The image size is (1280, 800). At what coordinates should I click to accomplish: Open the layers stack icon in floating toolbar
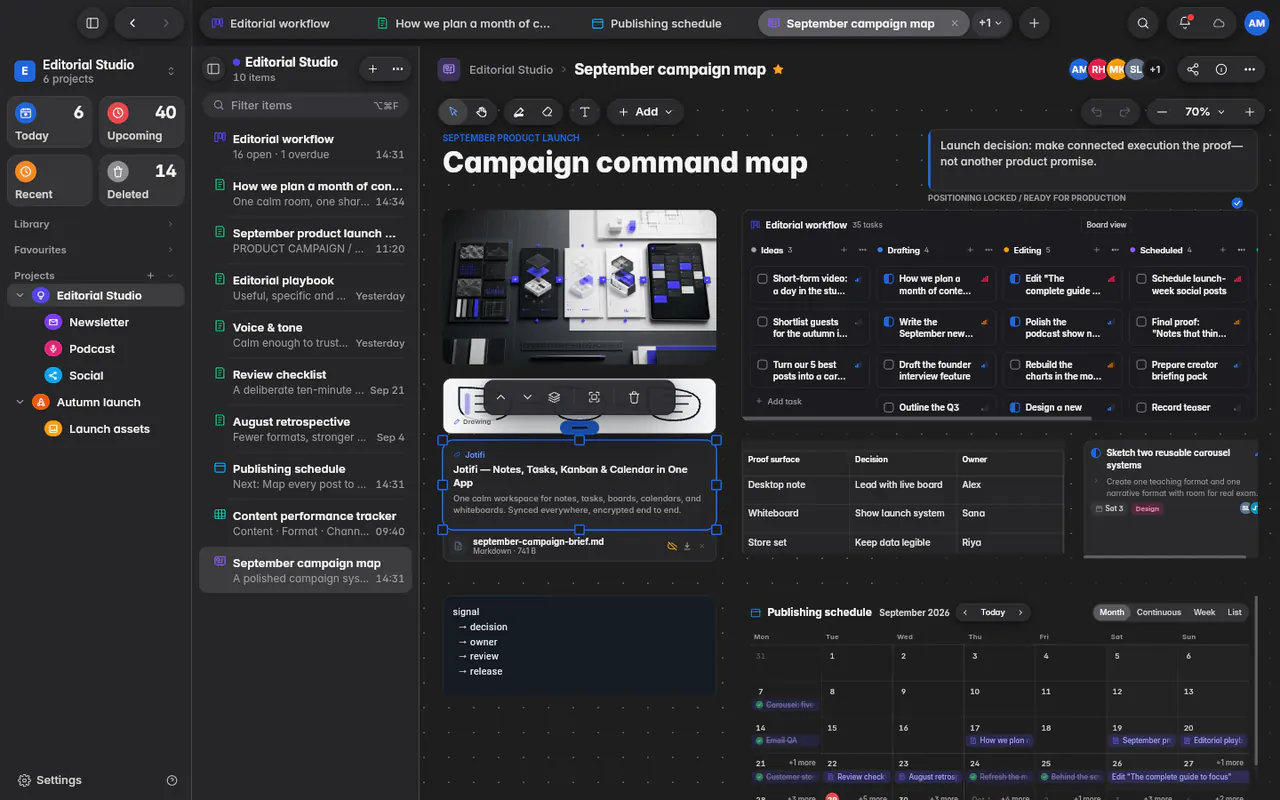pos(554,398)
